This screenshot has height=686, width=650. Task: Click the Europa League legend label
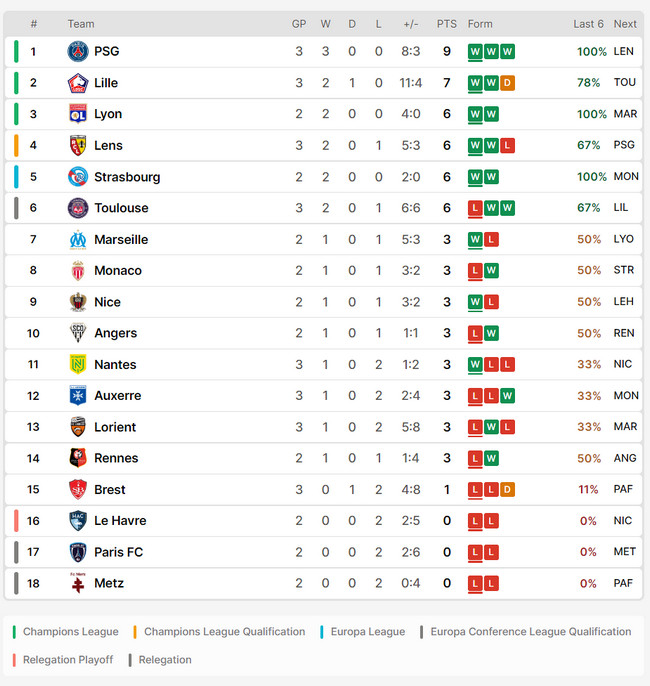[368, 632]
